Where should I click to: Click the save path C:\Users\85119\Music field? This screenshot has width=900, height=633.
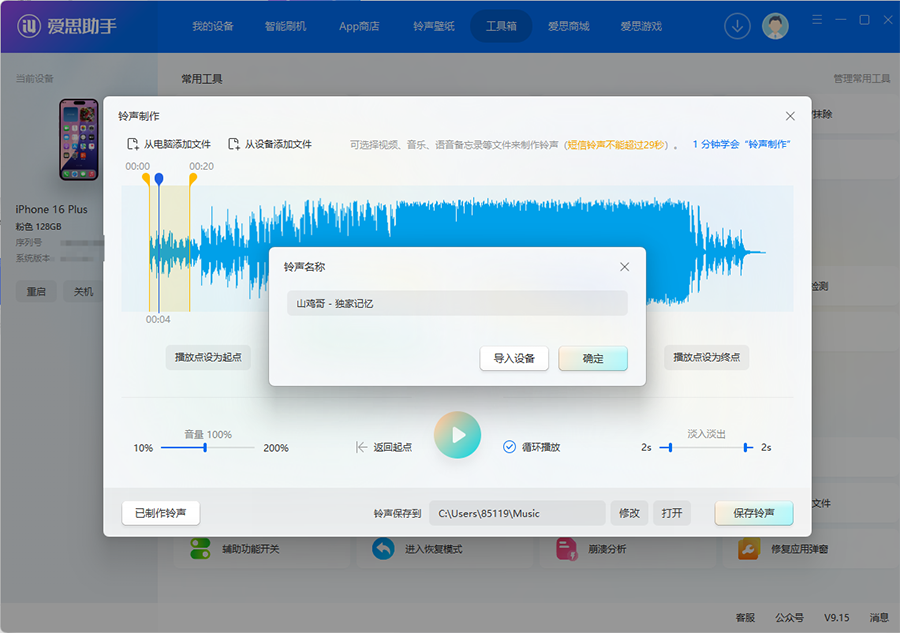[x=517, y=513]
